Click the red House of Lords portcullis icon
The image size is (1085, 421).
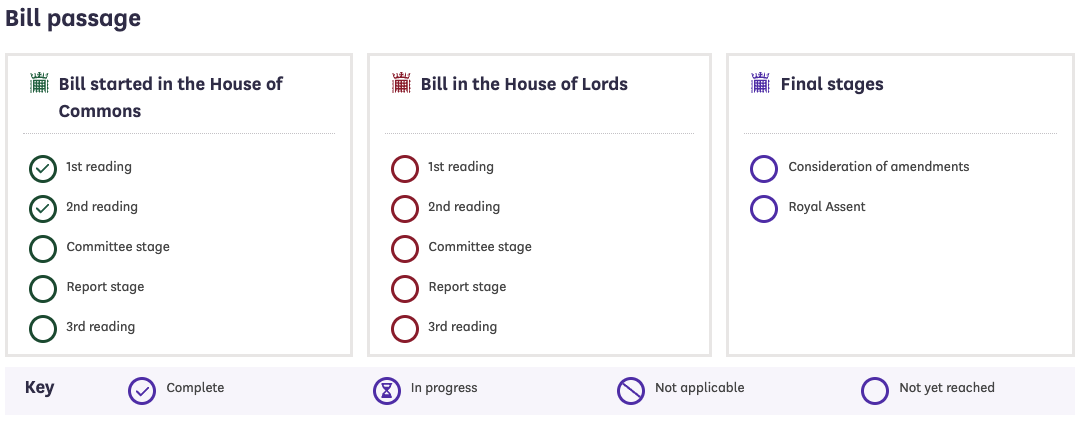coord(401,84)
